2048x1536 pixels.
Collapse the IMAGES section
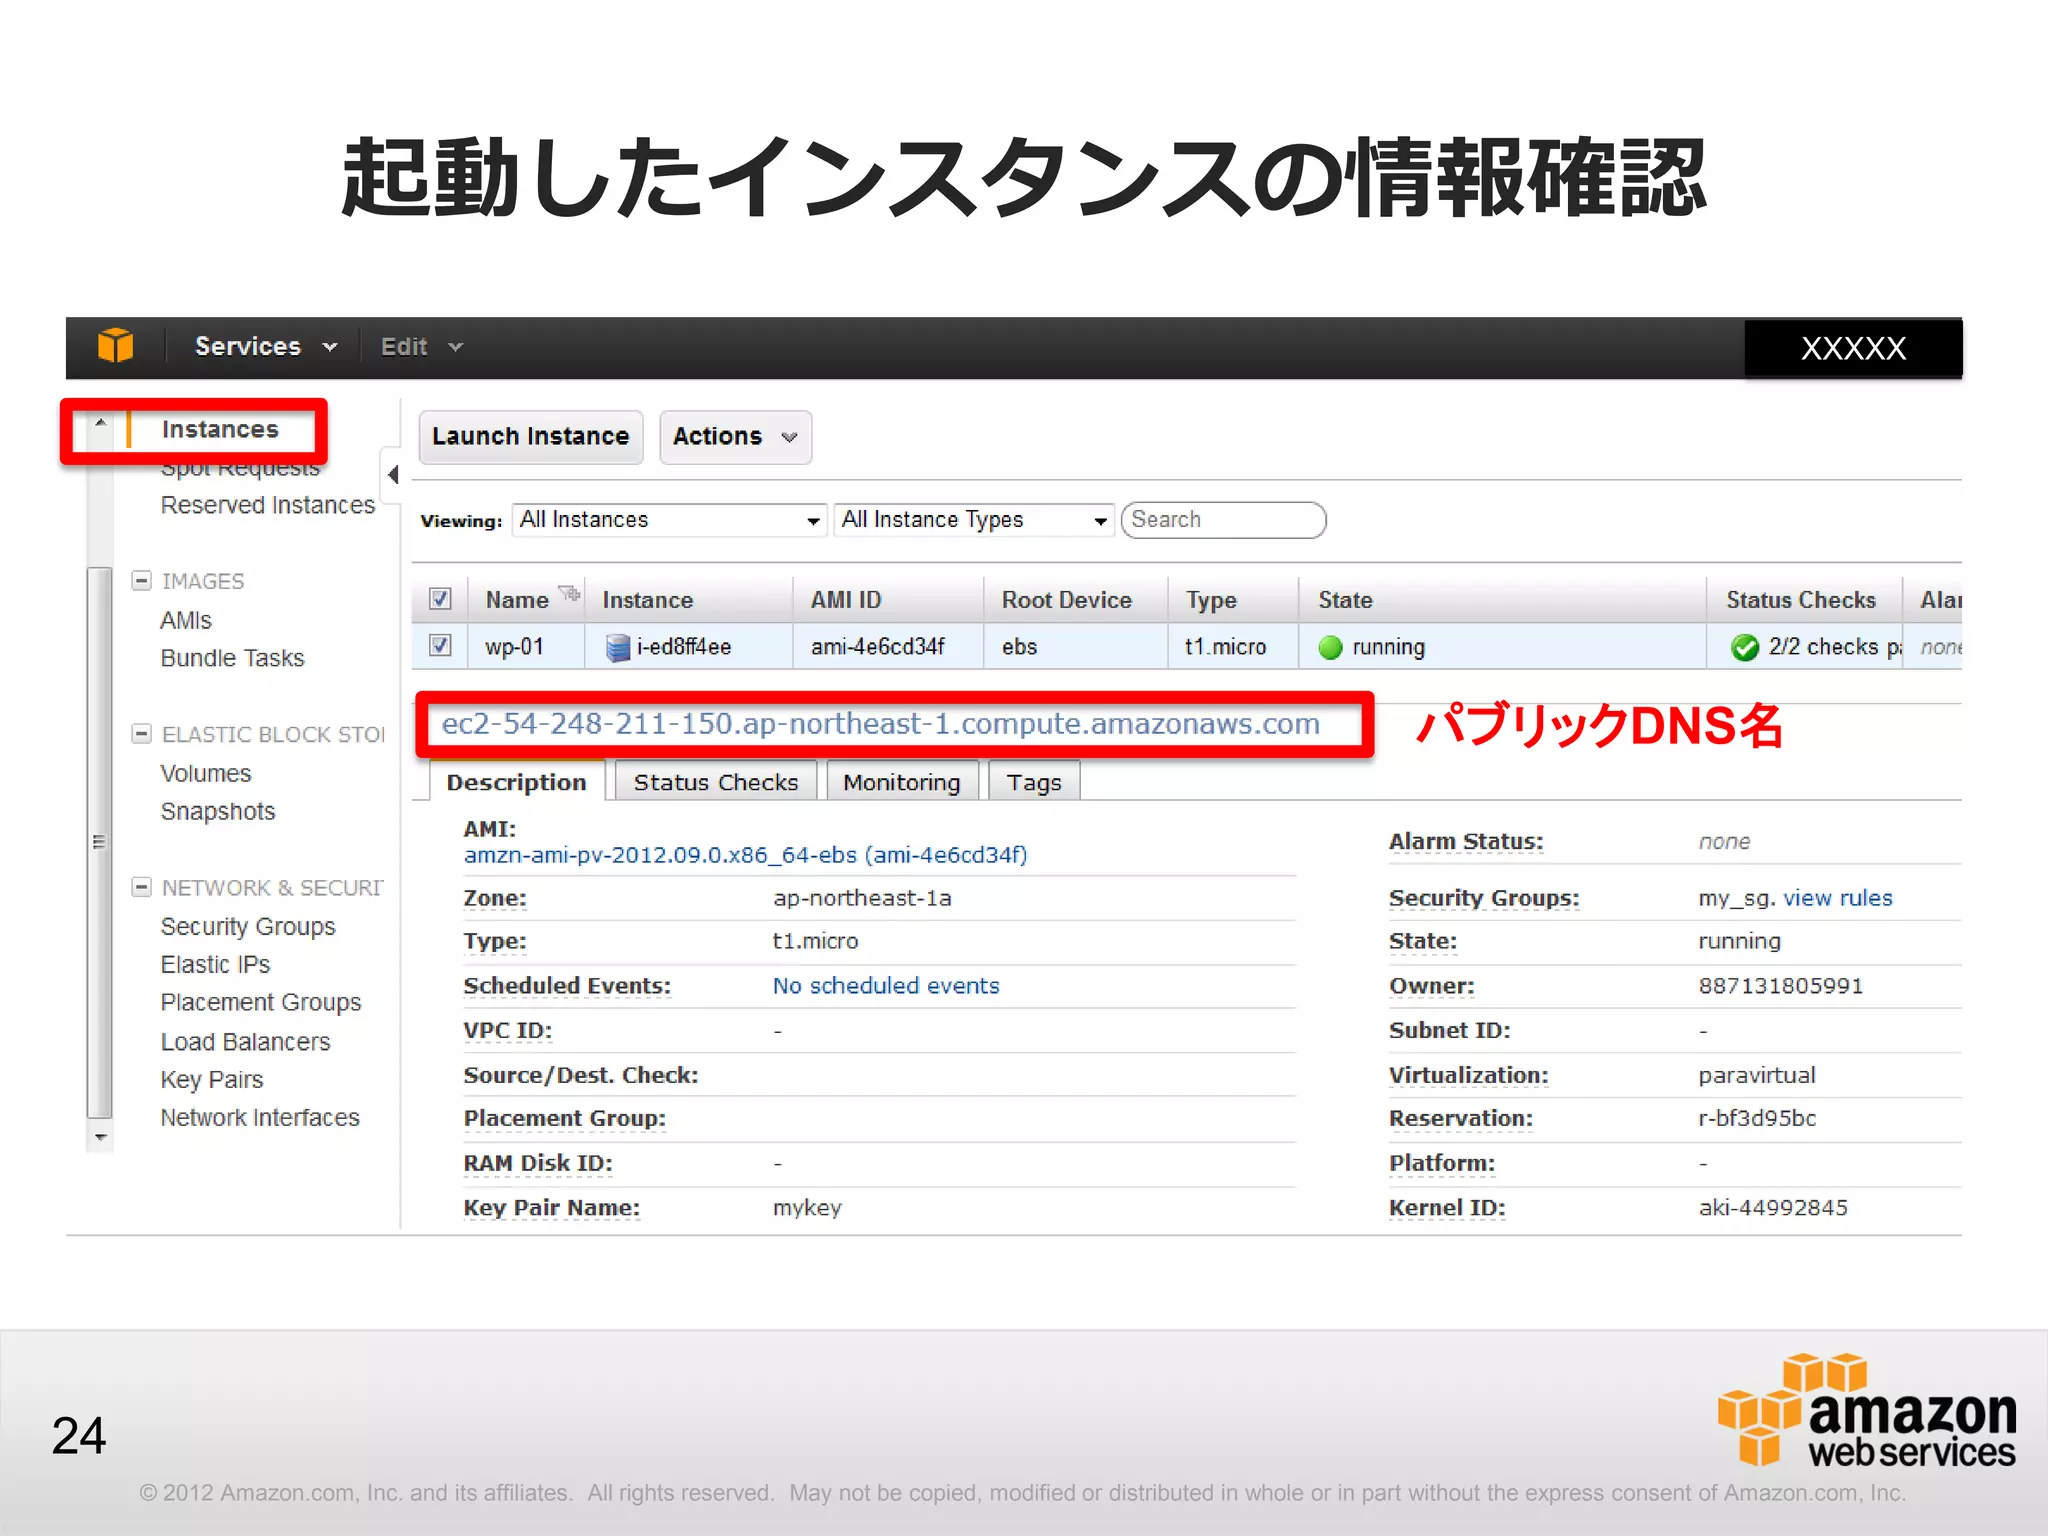142,580
